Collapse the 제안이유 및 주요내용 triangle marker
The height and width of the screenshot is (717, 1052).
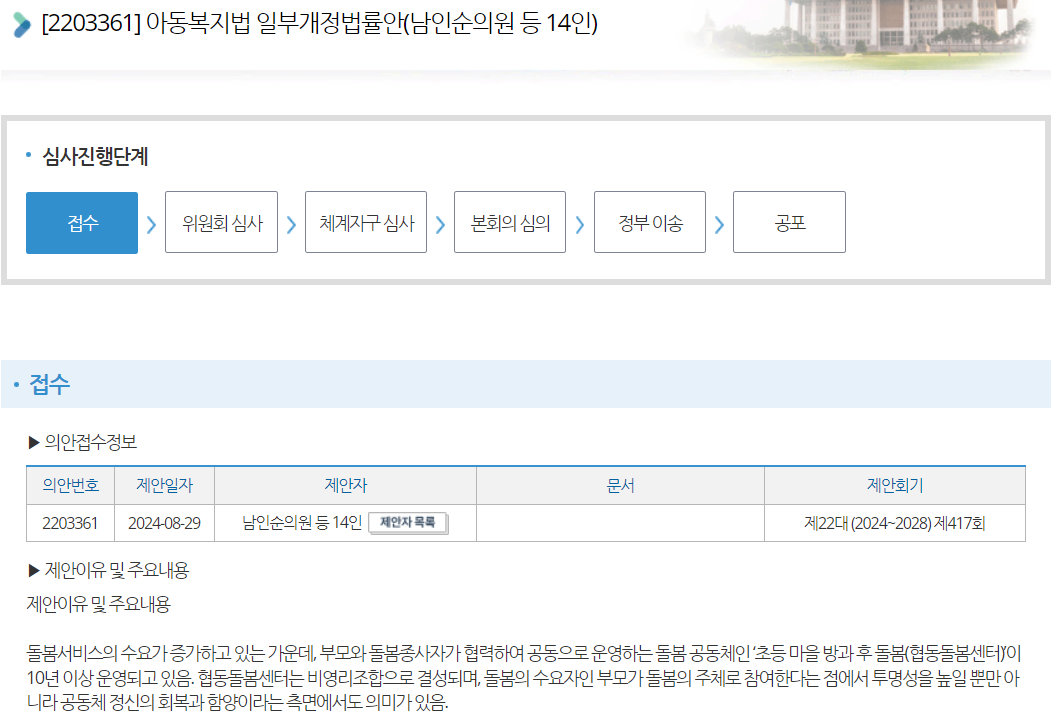pos(34,571)
